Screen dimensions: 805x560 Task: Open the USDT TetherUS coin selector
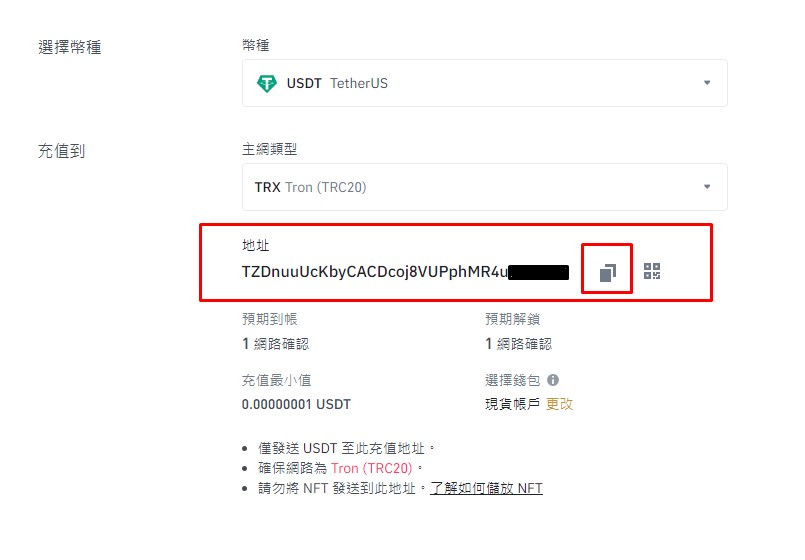(x=485, y=83)
